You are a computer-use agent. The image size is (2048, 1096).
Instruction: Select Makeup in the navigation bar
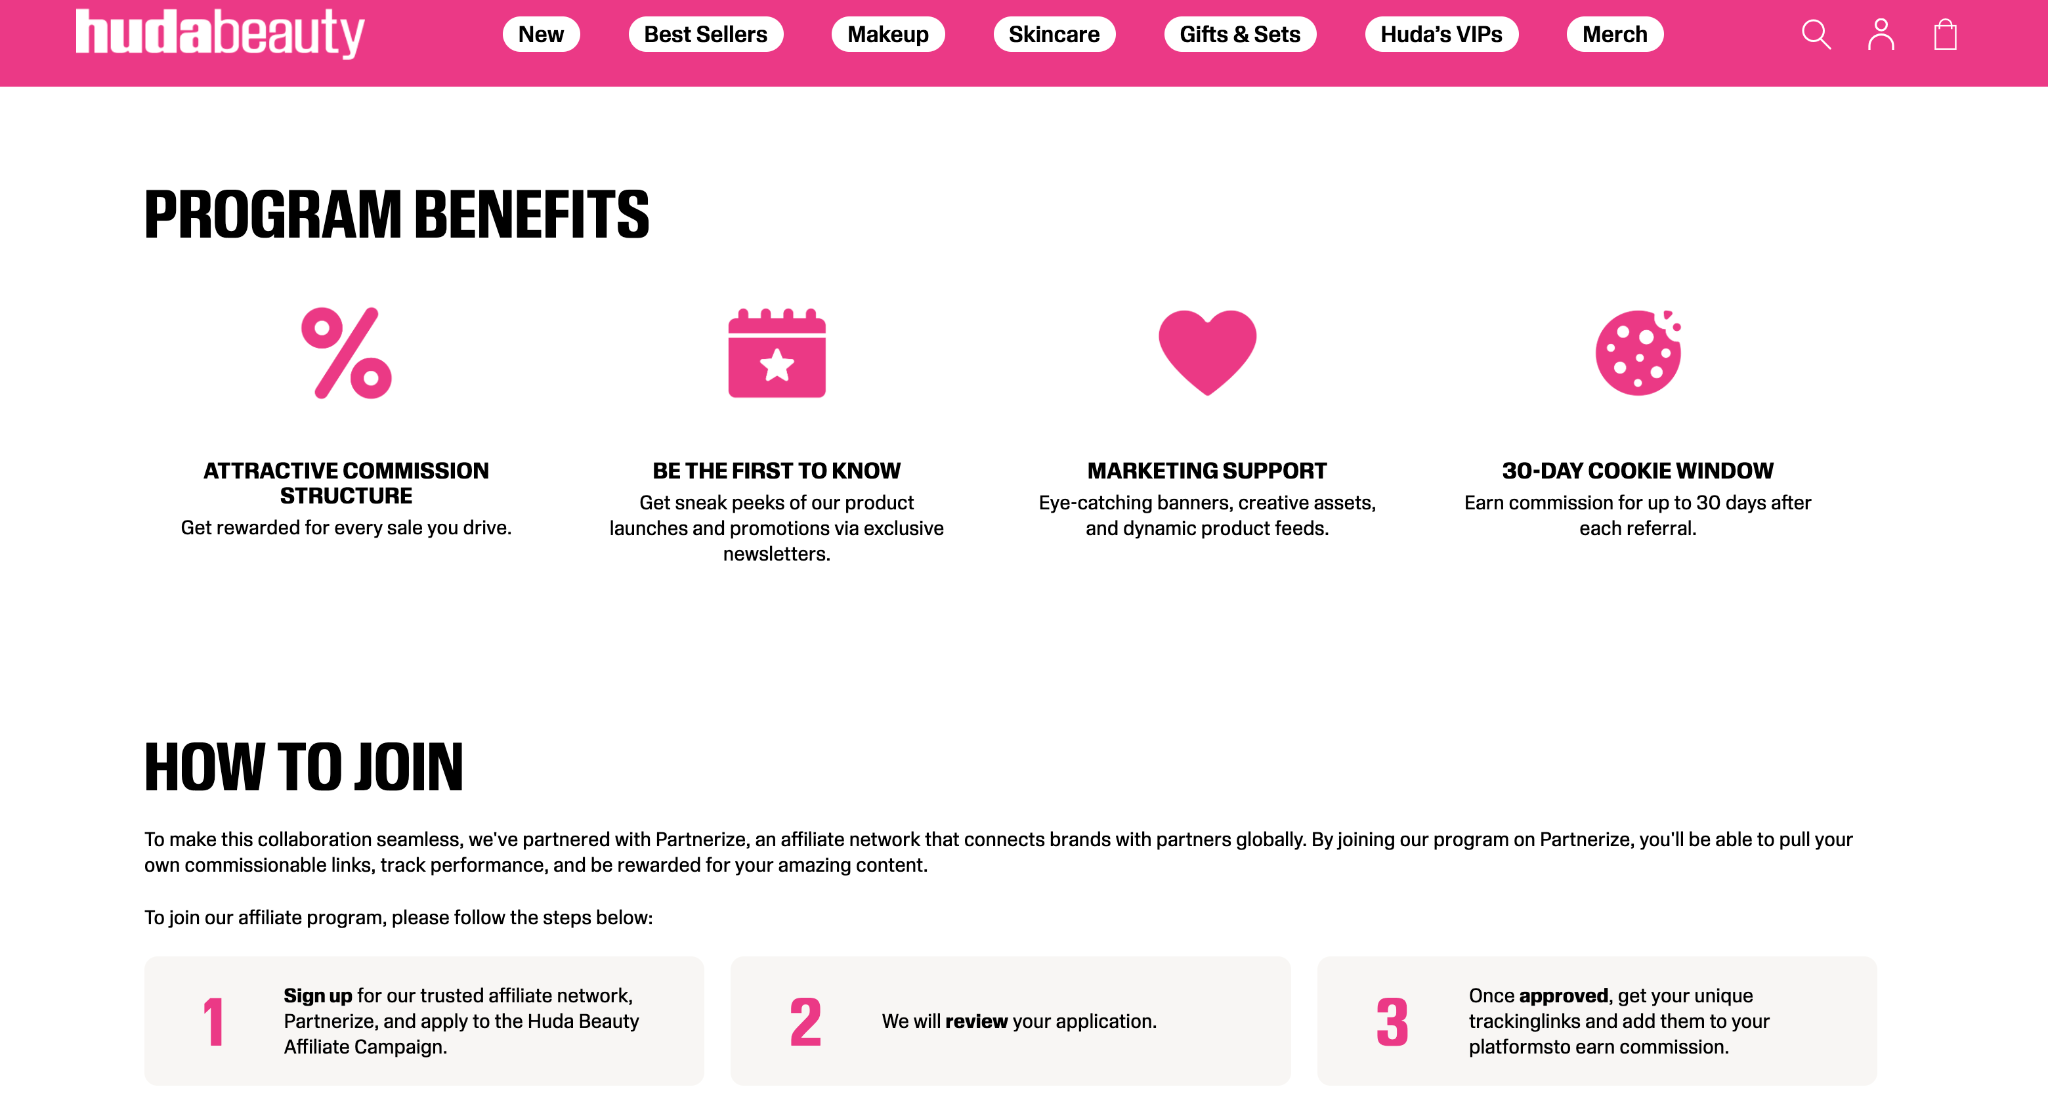(x=888, y=34)
